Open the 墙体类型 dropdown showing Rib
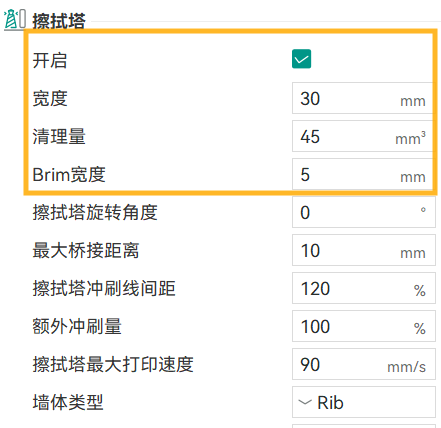Image resolution: width=441 pixels, height=428 pixels. (x=364, y=402)
